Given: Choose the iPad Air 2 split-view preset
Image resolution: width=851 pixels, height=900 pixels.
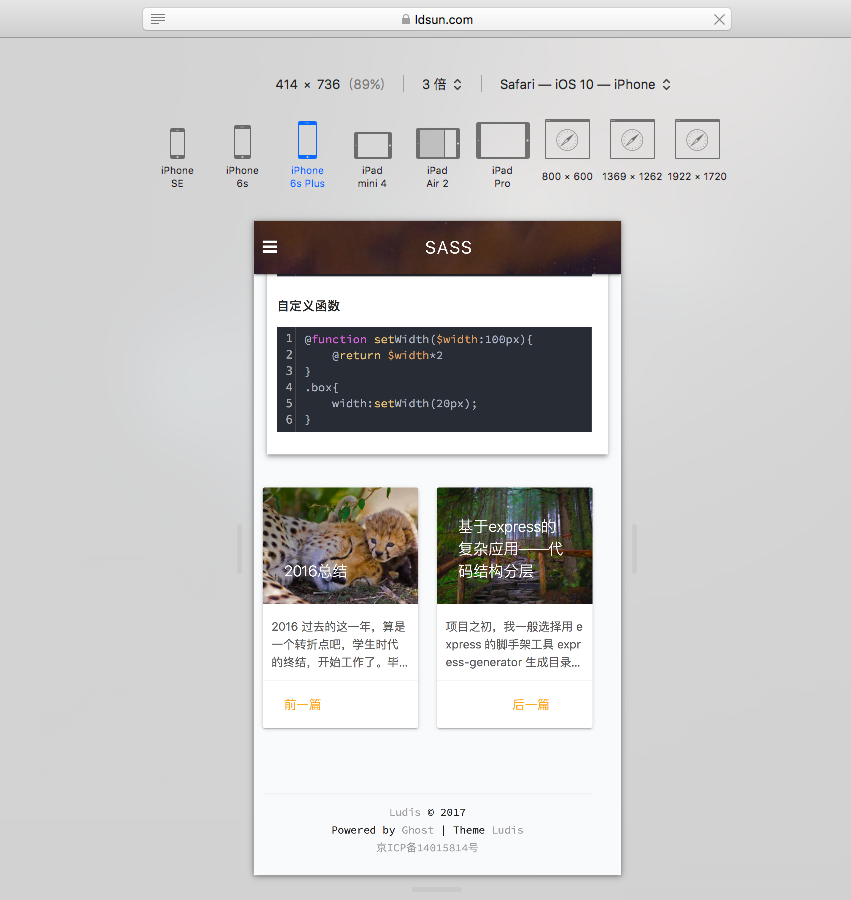Looking at the screenshot, I should point(437,143).
